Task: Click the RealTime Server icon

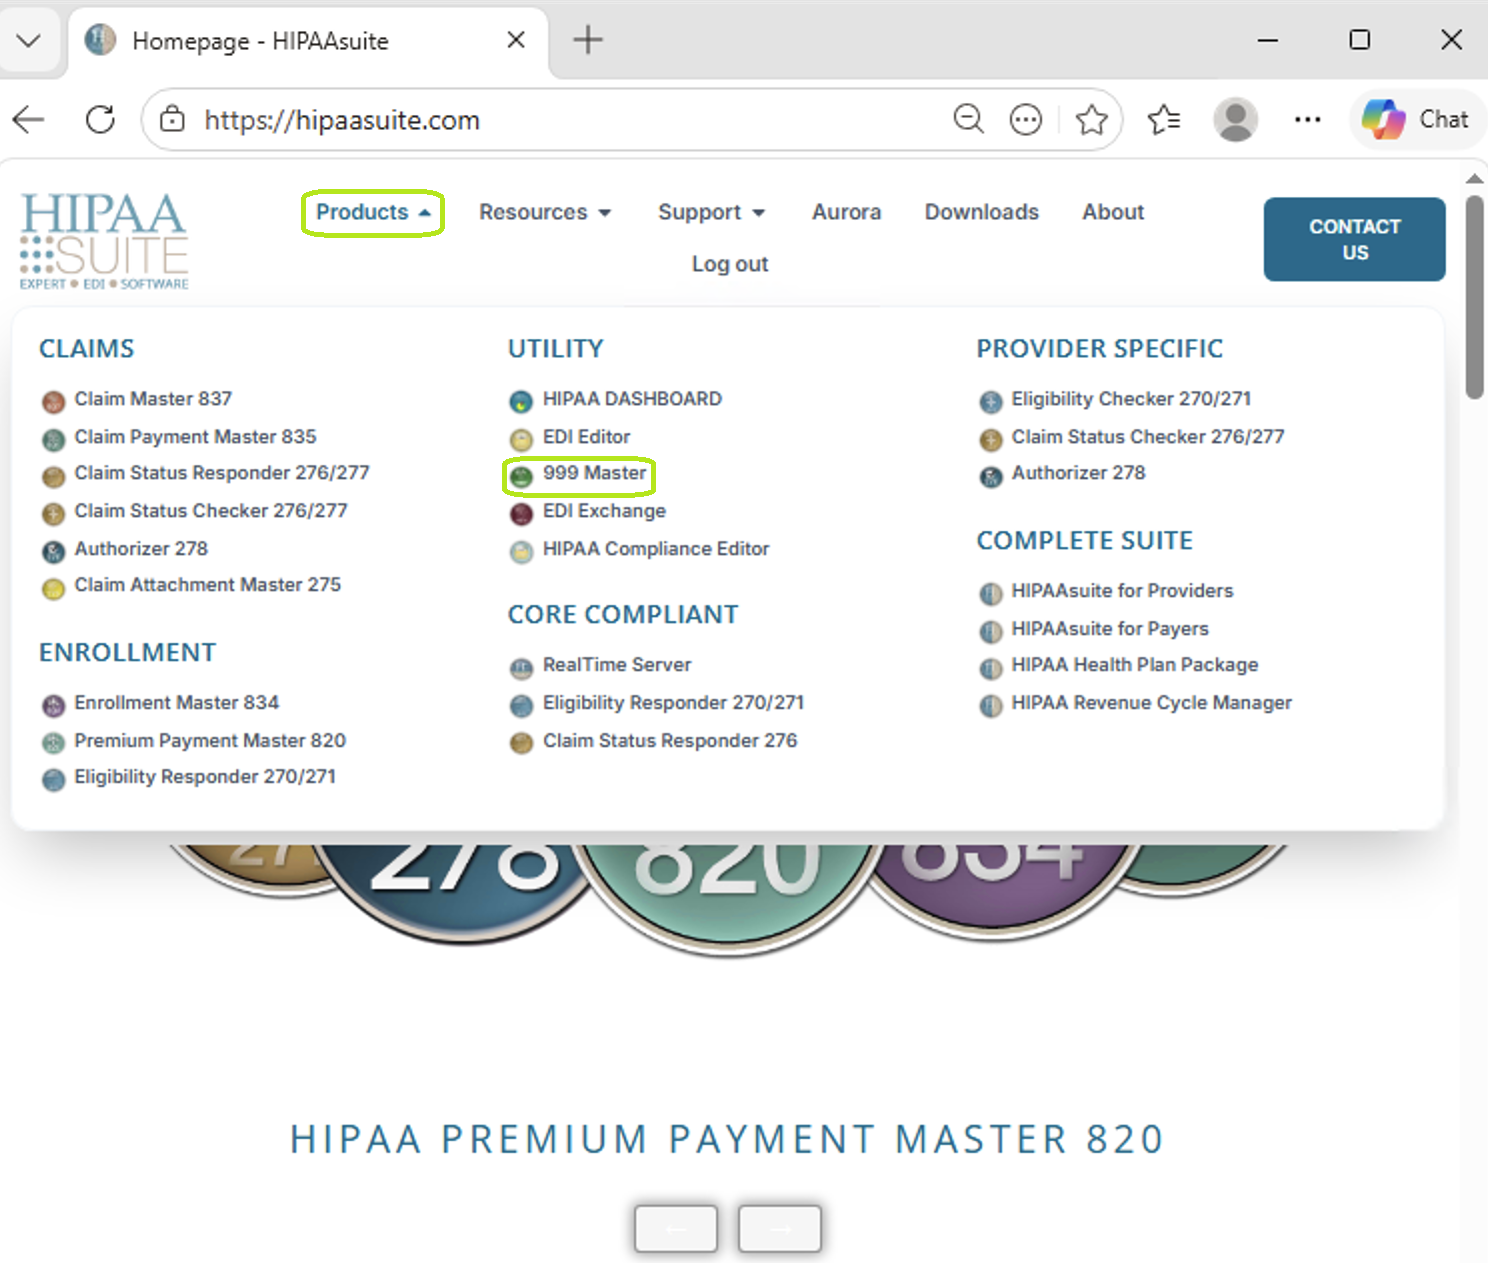Action: (x=521, y=668)
